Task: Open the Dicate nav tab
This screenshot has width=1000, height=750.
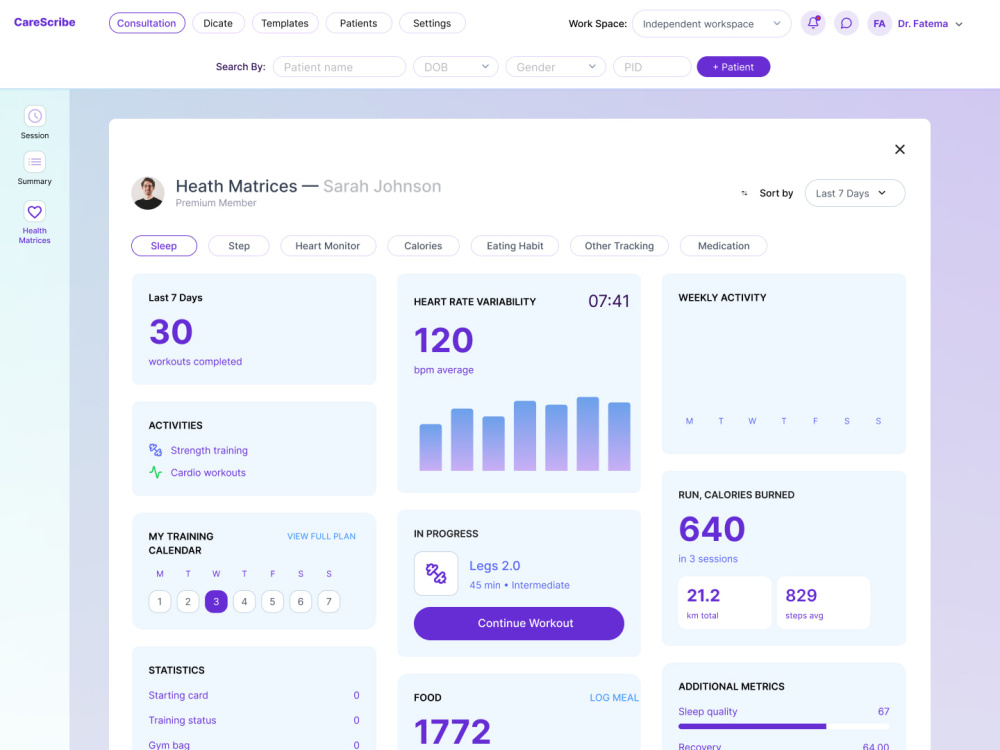Action: click(x=218, y=23)
